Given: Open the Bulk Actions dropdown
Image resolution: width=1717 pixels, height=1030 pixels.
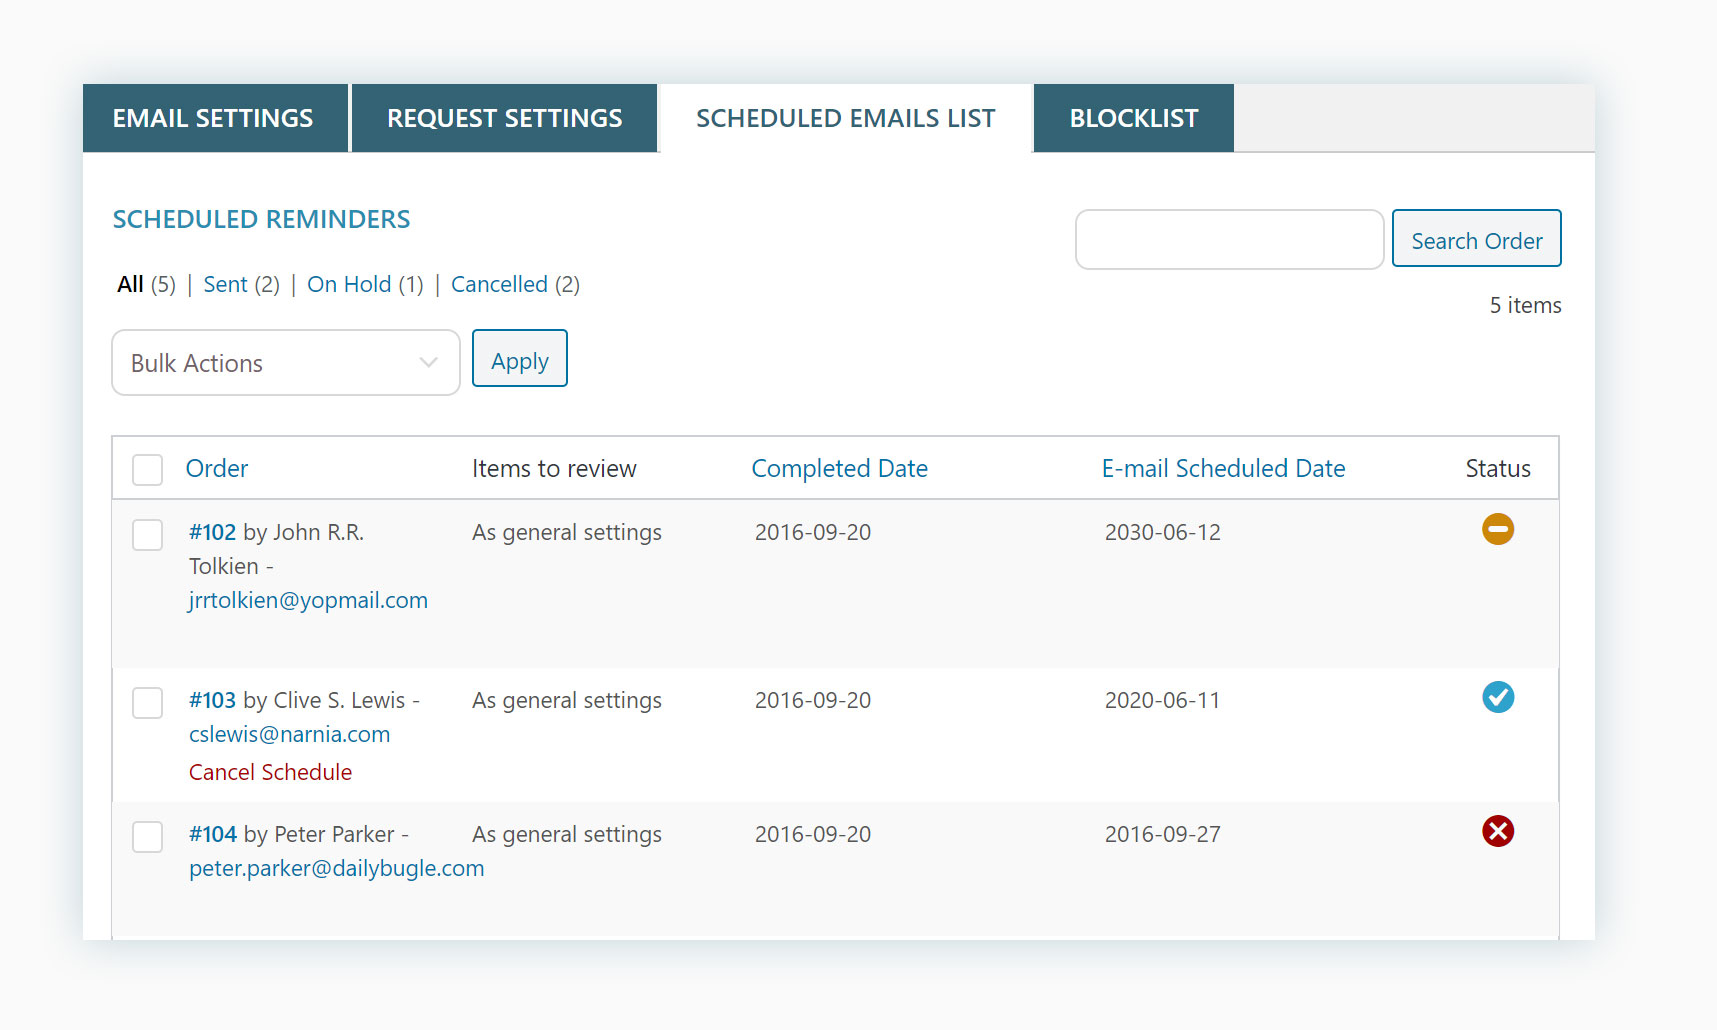Looking at the screenshot, I should click(x=285, y=363).
